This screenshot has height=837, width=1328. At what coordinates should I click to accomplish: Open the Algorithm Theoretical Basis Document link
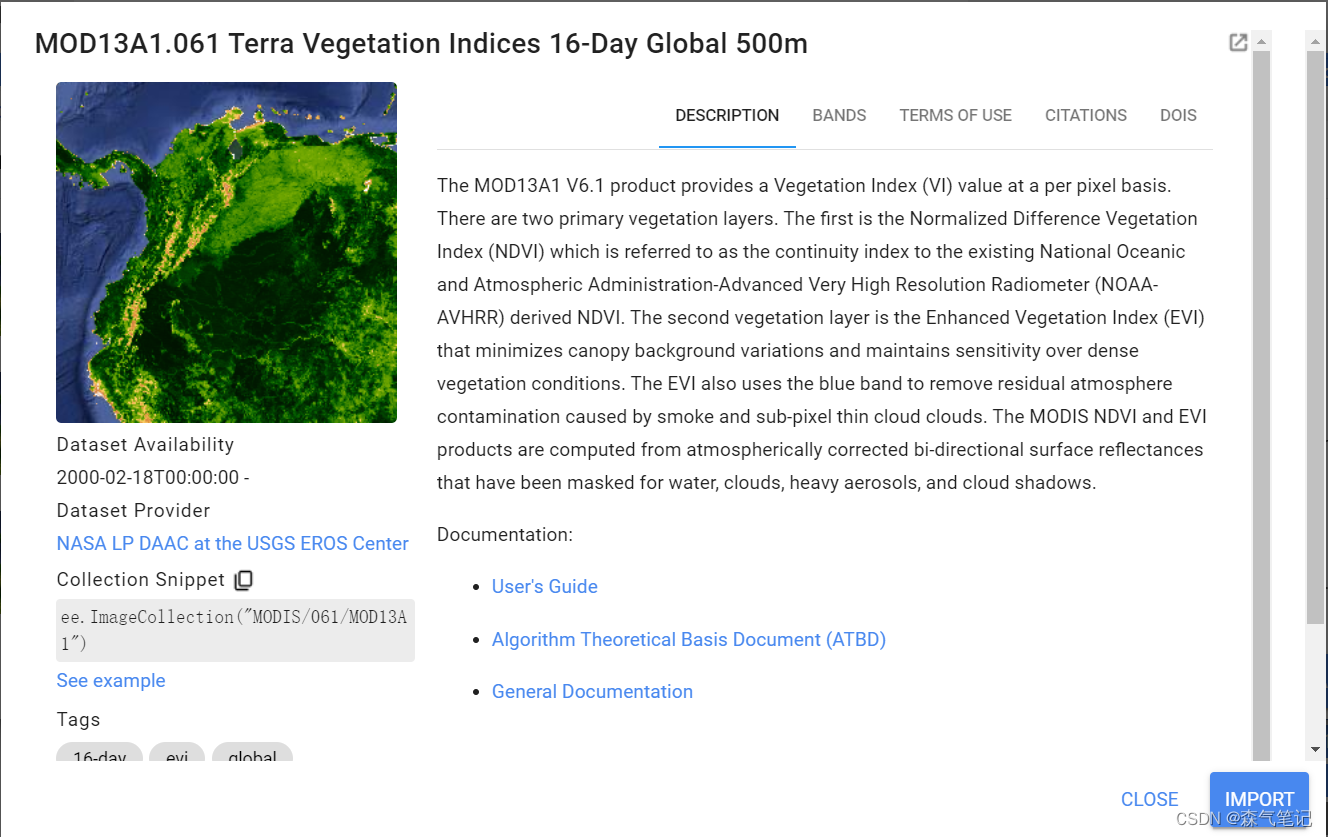coord(688,639)
